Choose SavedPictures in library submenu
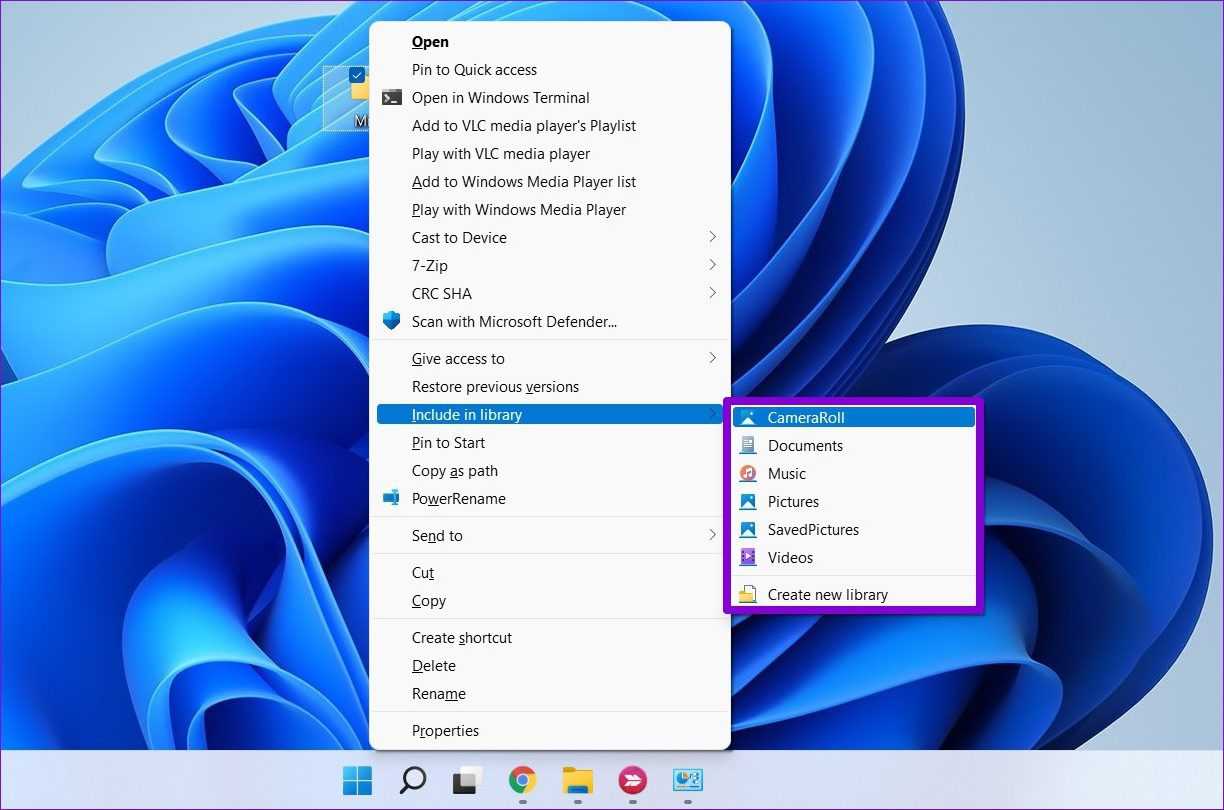Screen dimensions: 1224x810 (x=813, y=530)
